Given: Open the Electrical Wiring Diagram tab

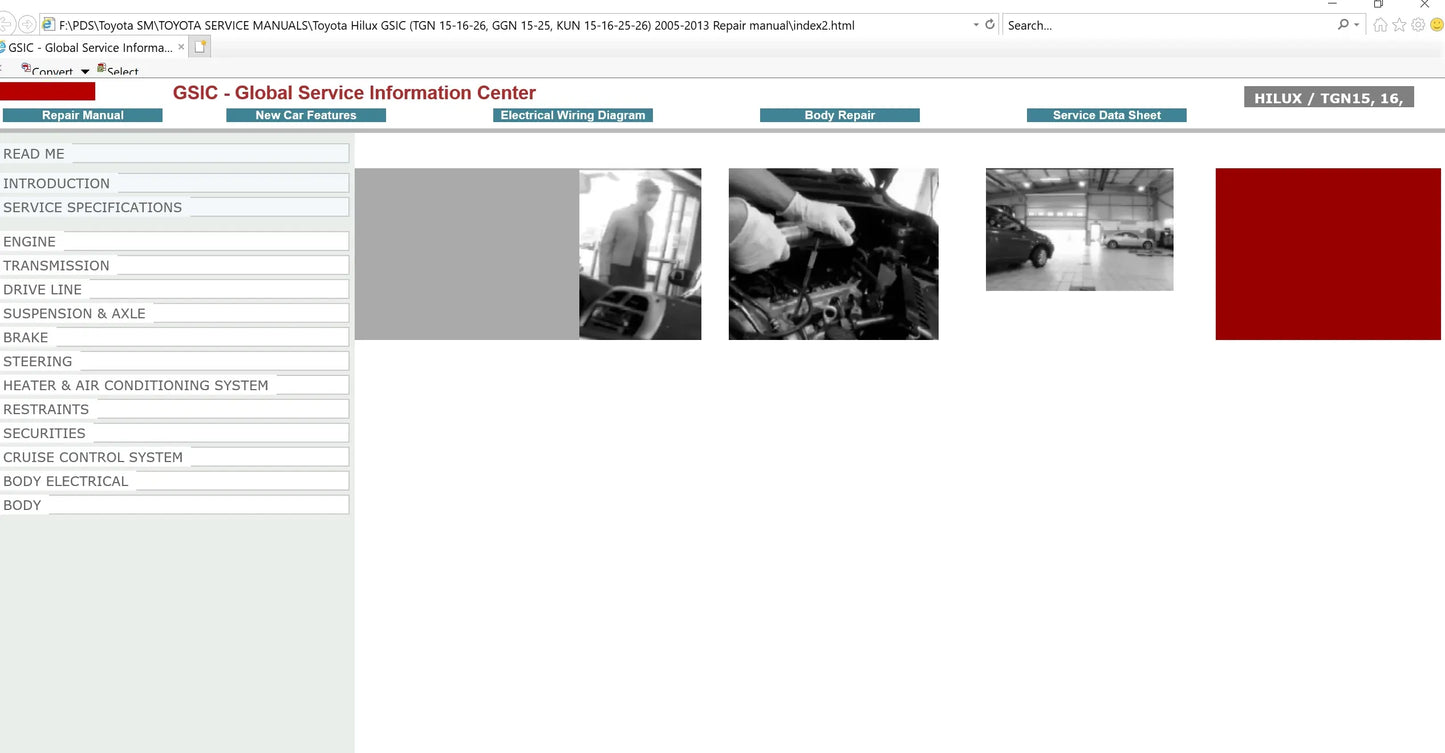Looking at the screenshot, I should (572, 115).
